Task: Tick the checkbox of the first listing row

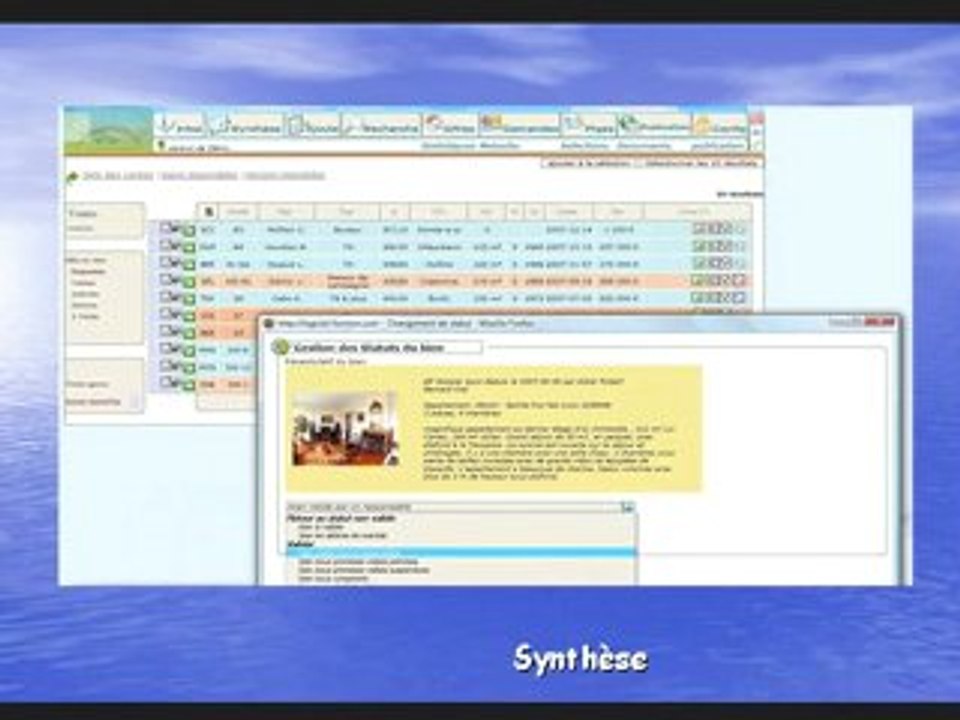Action: coord(165,228)
